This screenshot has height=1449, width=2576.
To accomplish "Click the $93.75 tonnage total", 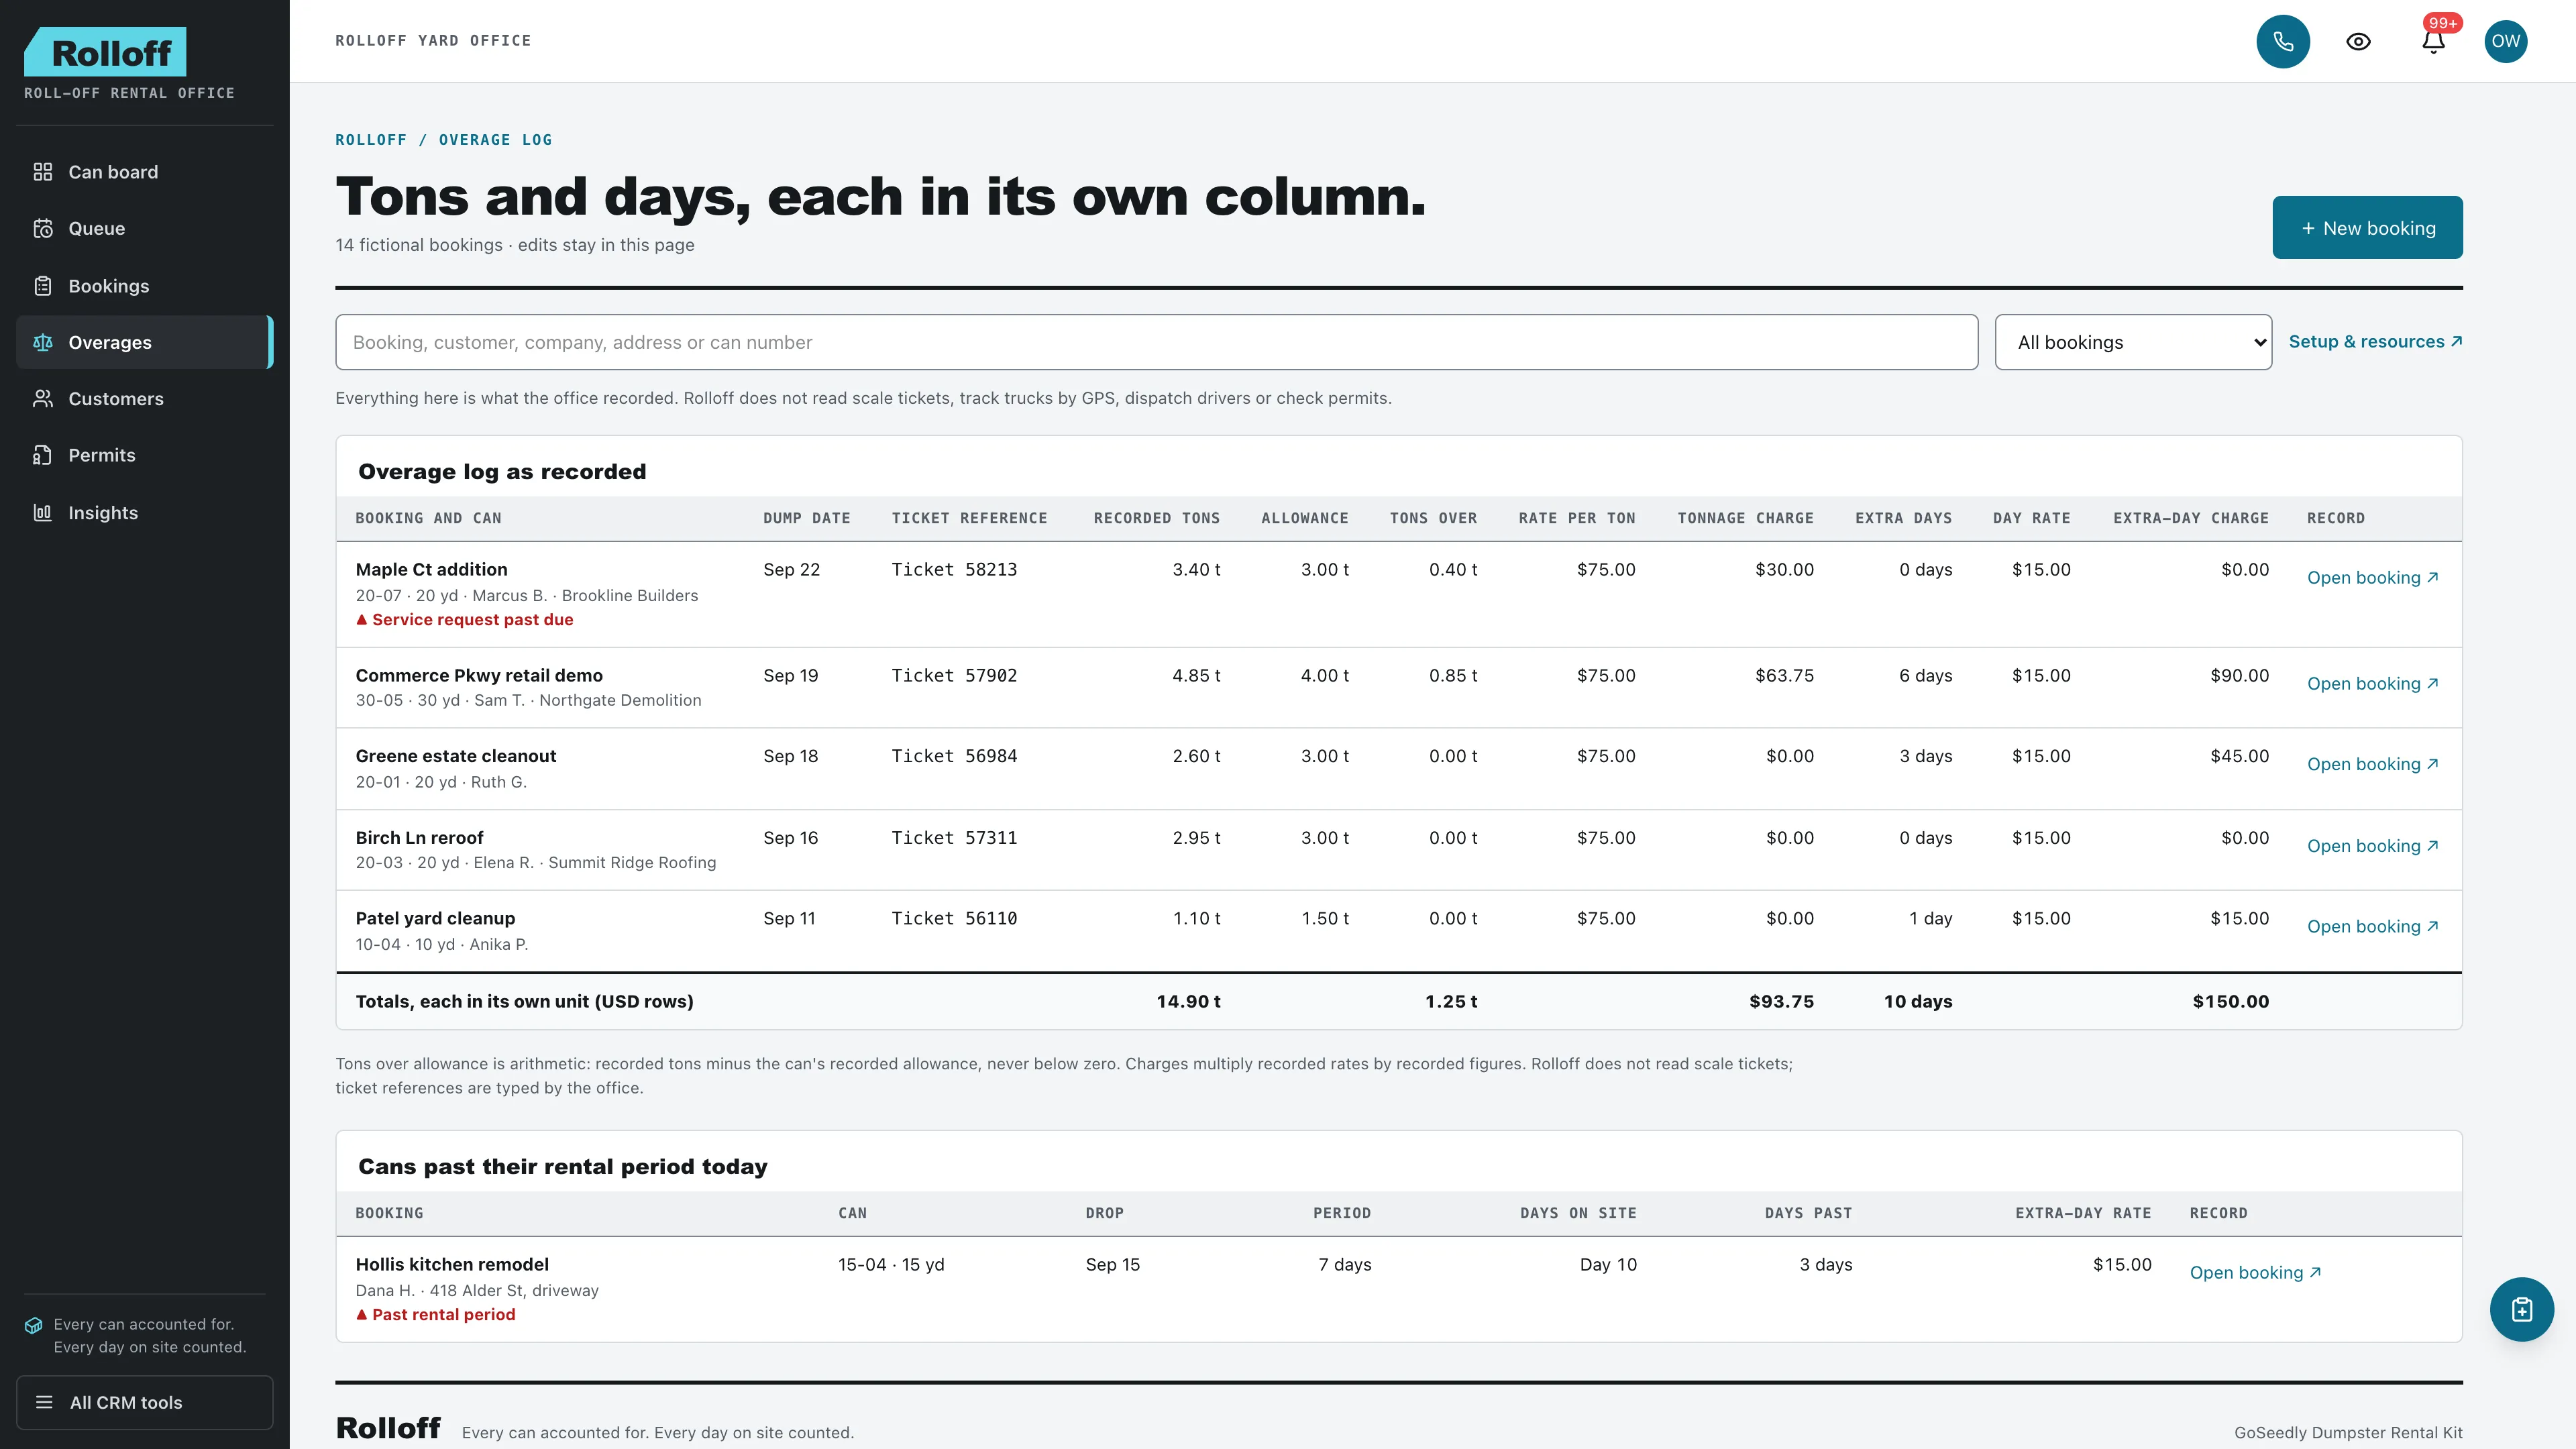I will point(1781,1002).
